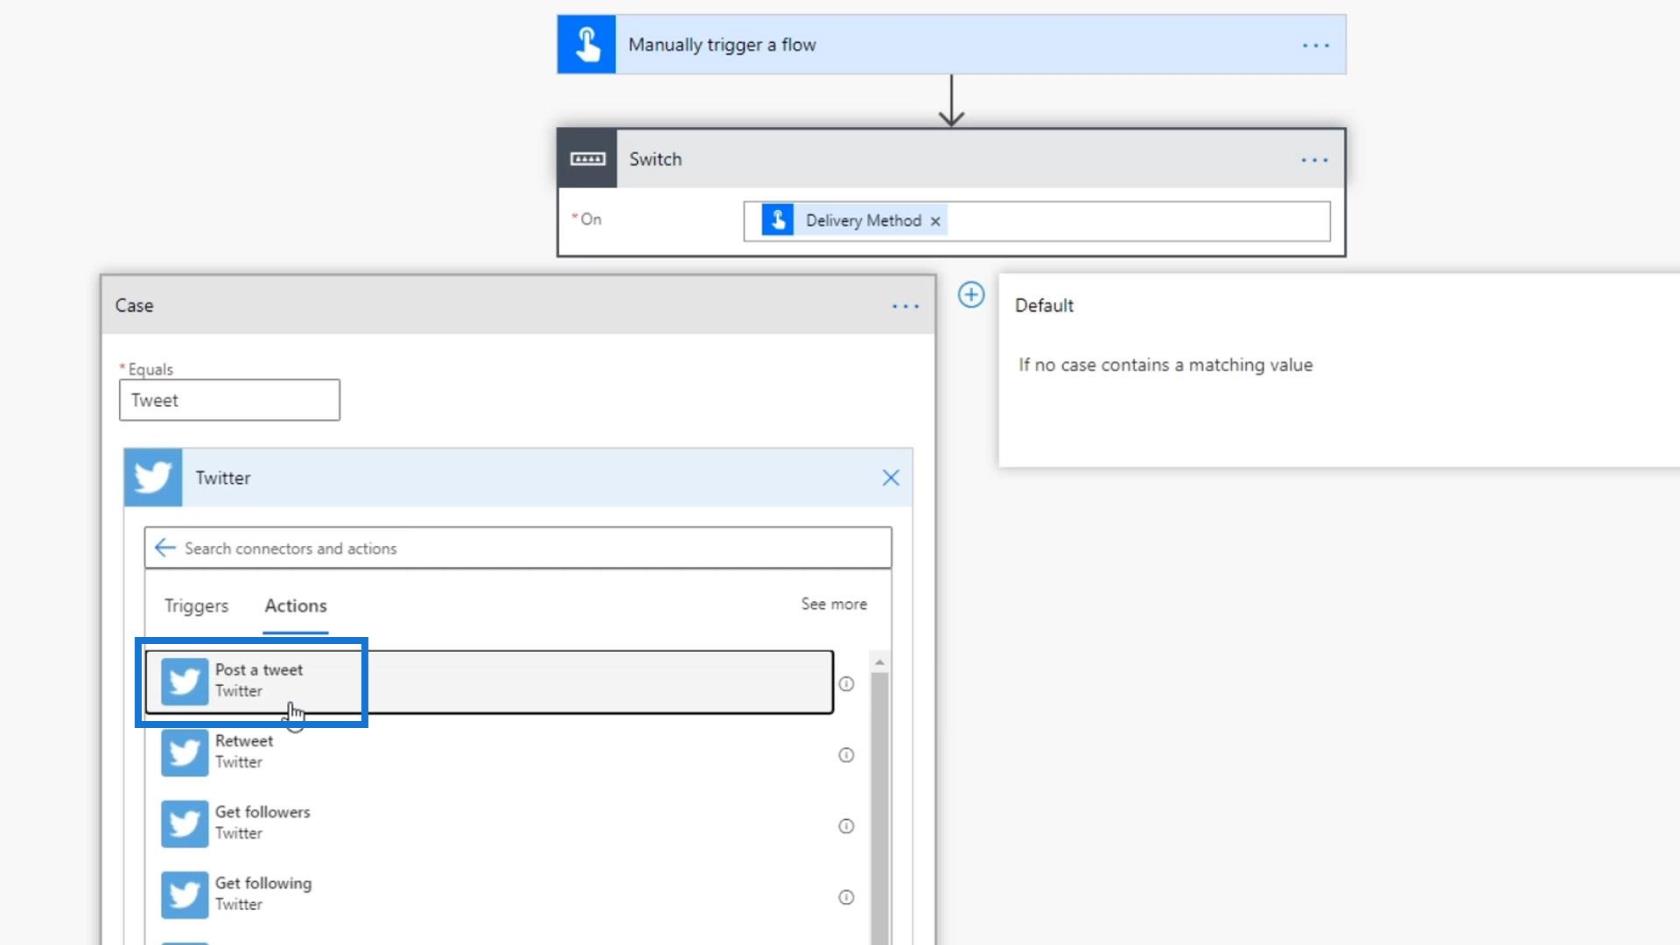The width and height of the screenshot is (1680, 945).
Task: Show info for Get followers
Action: (846, 826)
